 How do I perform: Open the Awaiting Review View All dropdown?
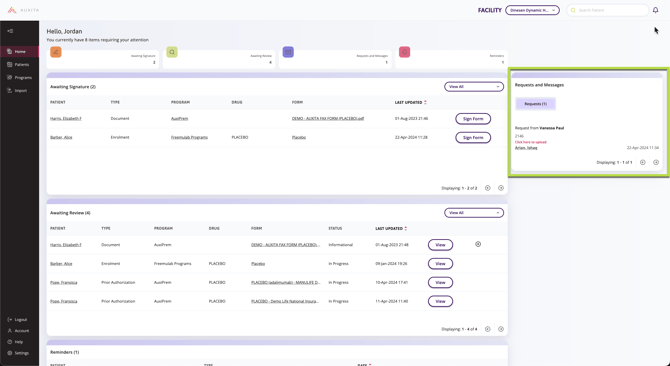(x=474, y=213)
